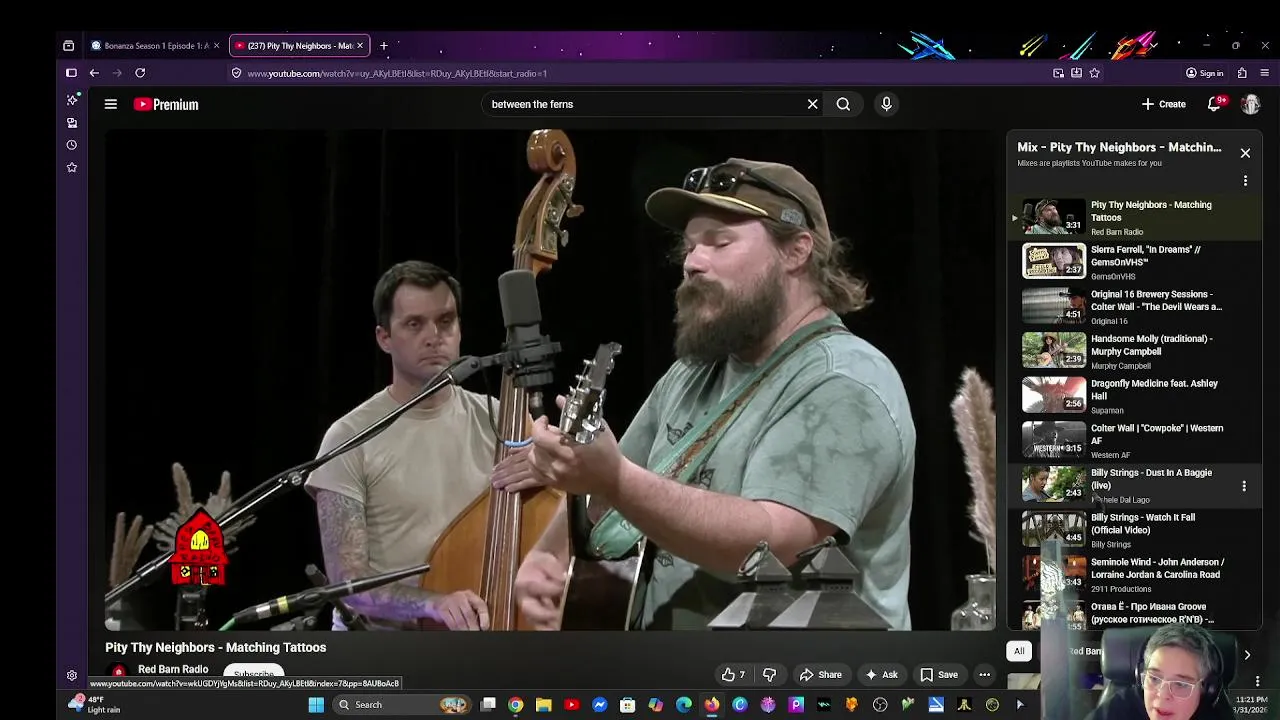Show next filter chips with right chevron
This screenshot has width=1280, height=720.
coord(1247,655)
